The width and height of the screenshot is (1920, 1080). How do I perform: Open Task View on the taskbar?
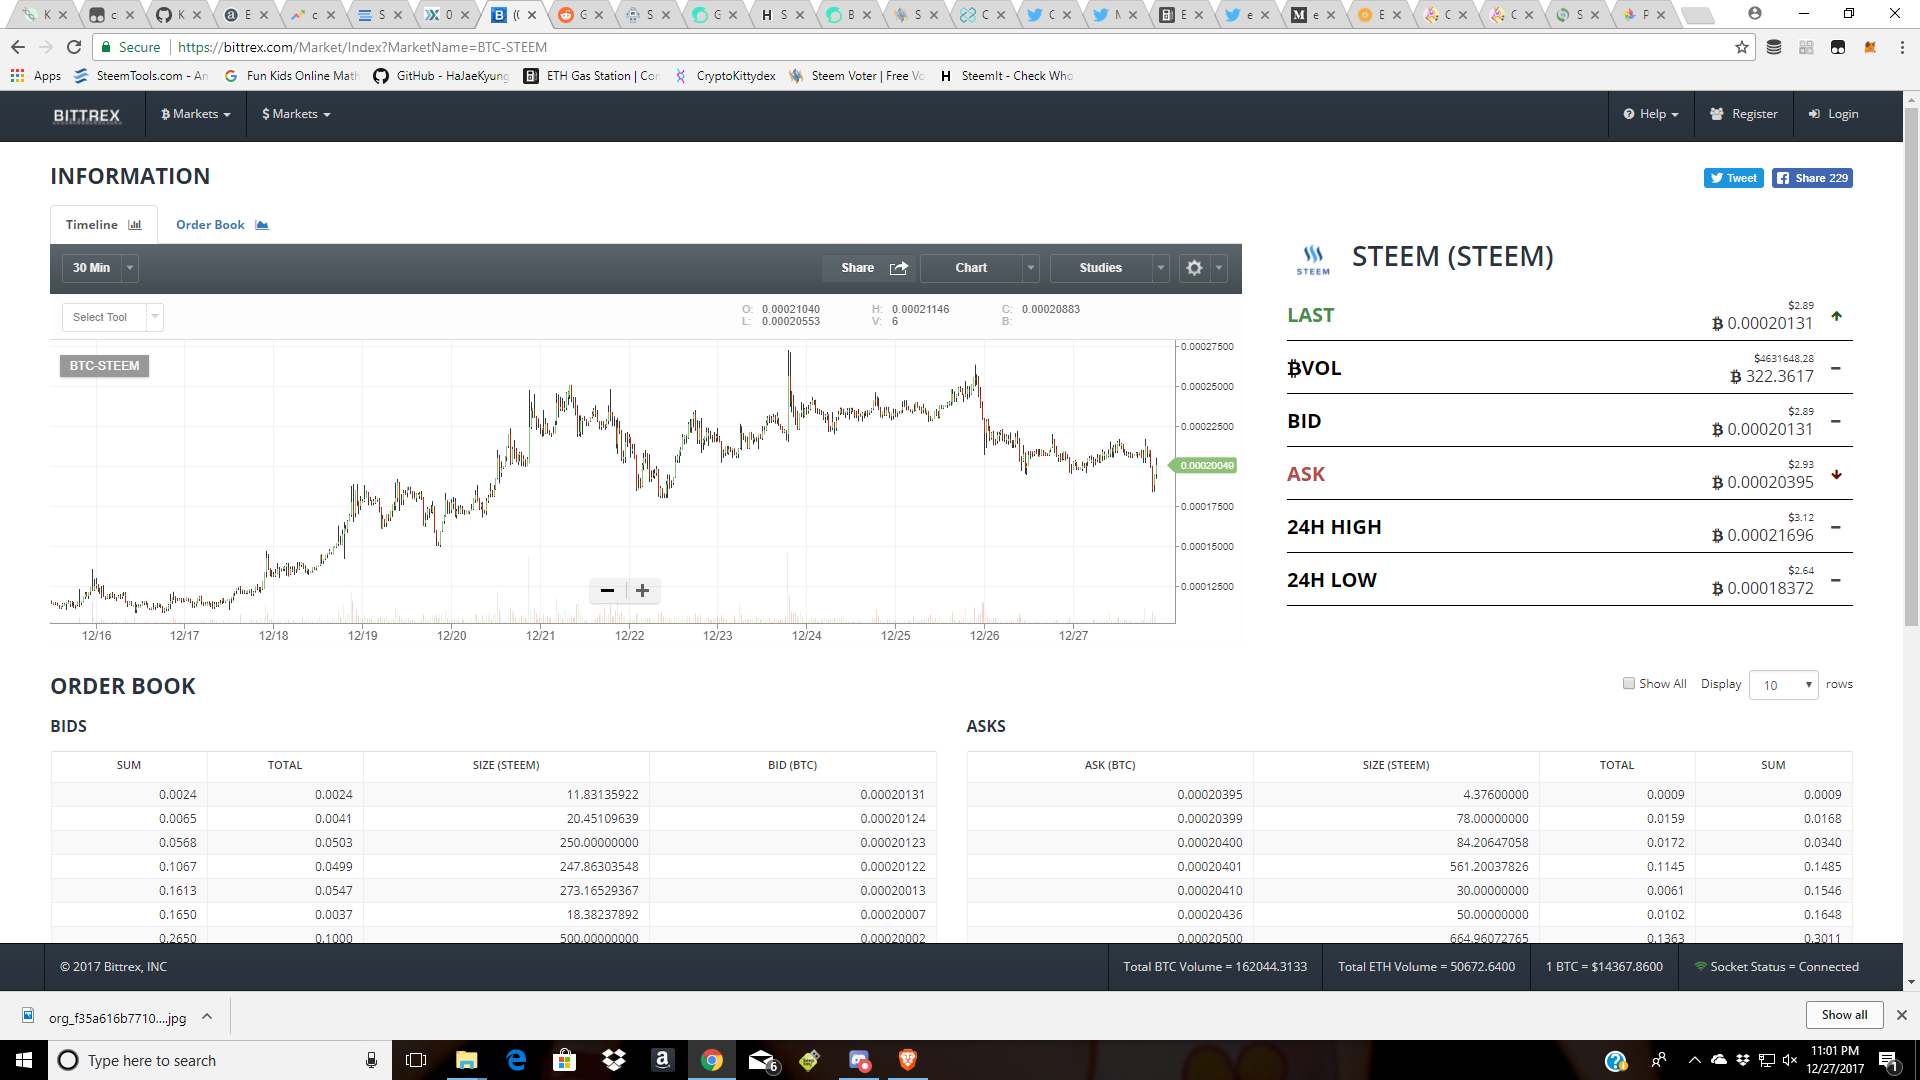(x=416, y=1060)
